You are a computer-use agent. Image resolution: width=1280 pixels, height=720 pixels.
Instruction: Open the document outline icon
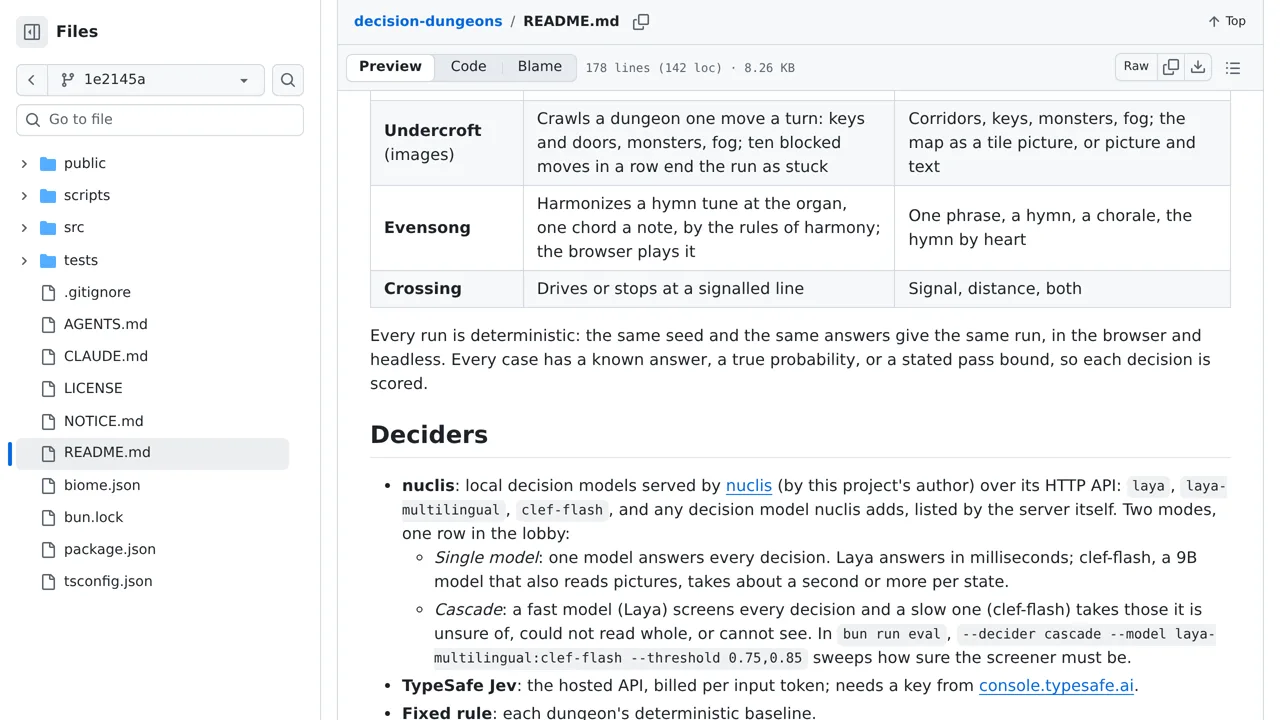point(1233,68)
